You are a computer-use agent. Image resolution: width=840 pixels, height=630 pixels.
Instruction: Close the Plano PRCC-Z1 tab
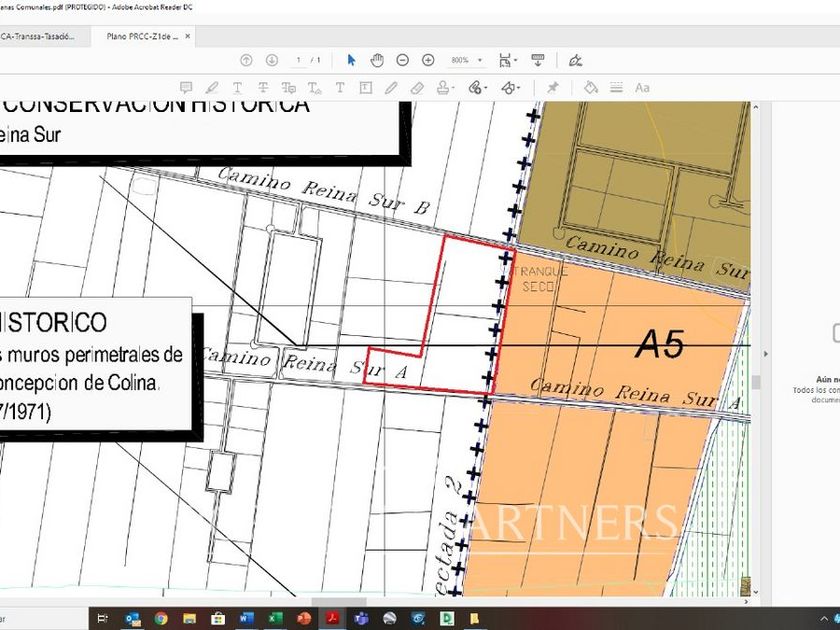[187, 36]
